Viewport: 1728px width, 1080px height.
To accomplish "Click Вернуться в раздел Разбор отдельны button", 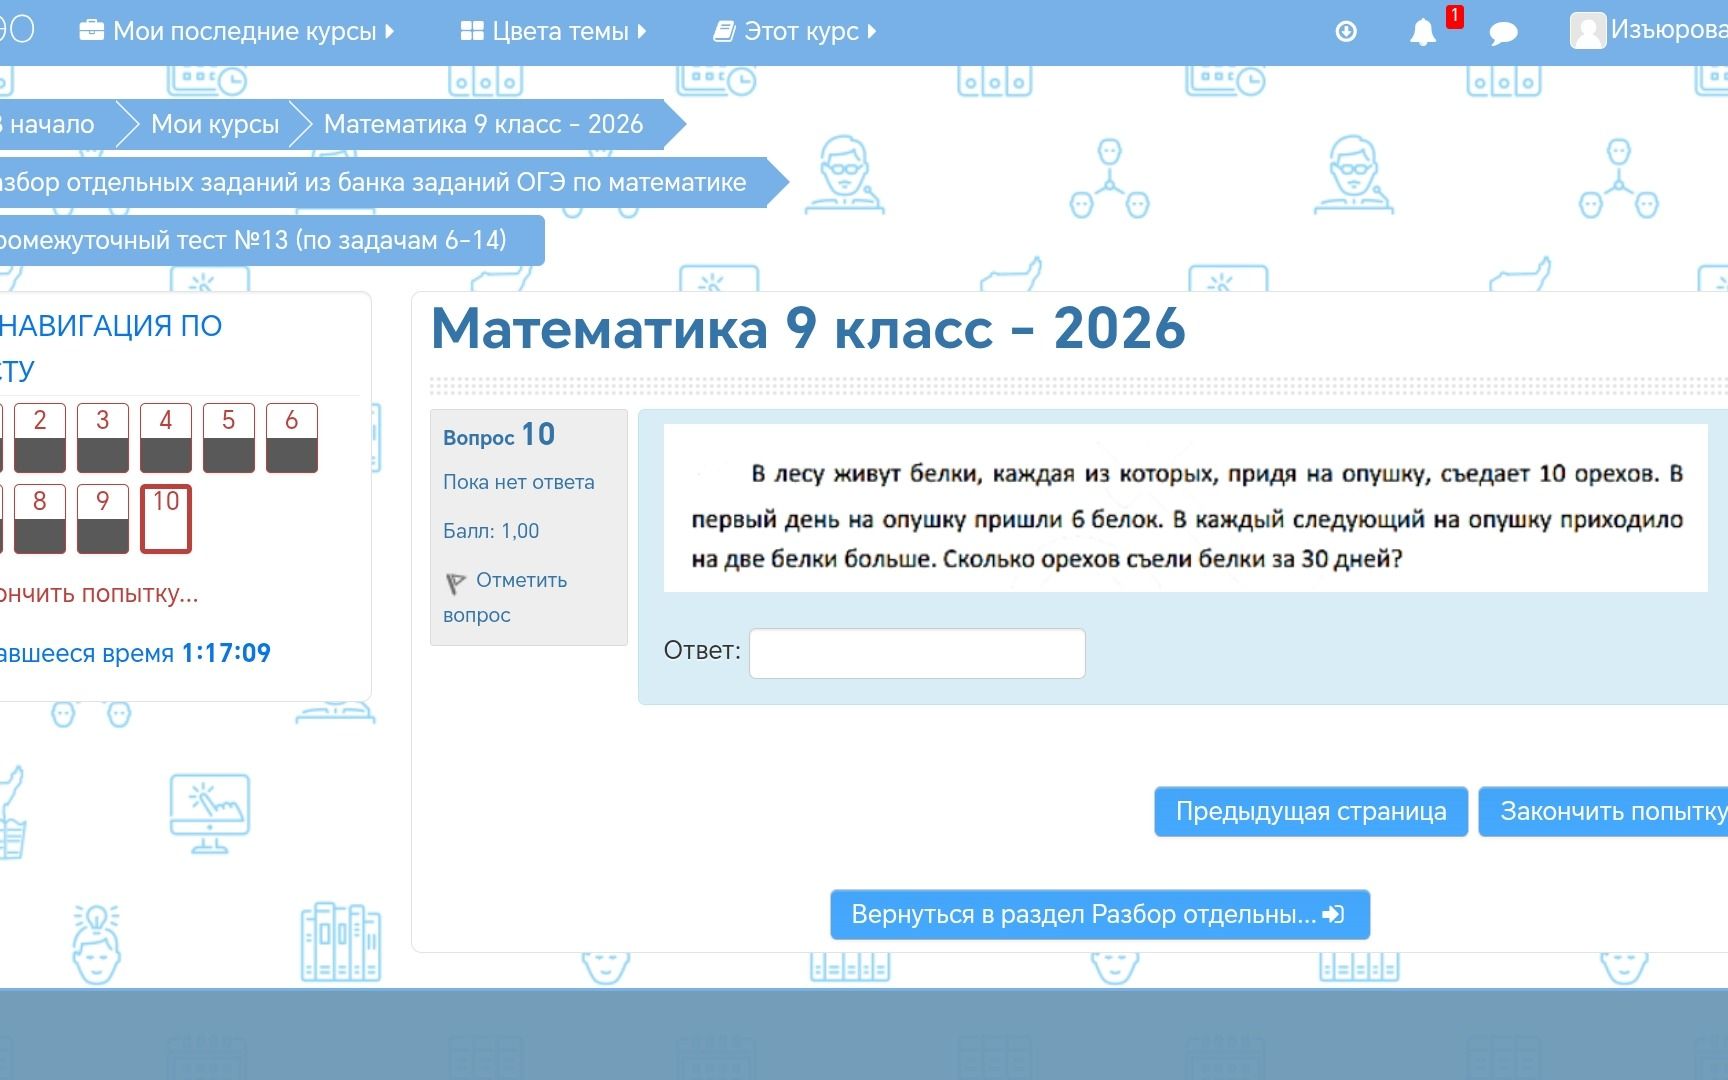I will pos(1100,914).
